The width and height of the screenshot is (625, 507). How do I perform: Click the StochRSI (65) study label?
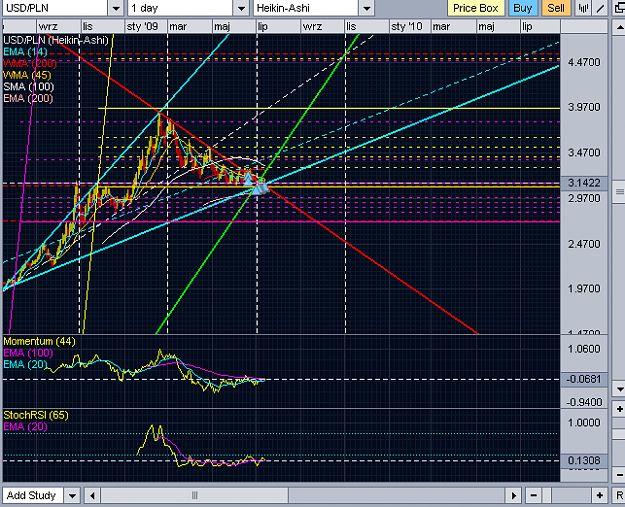point(36,415)
